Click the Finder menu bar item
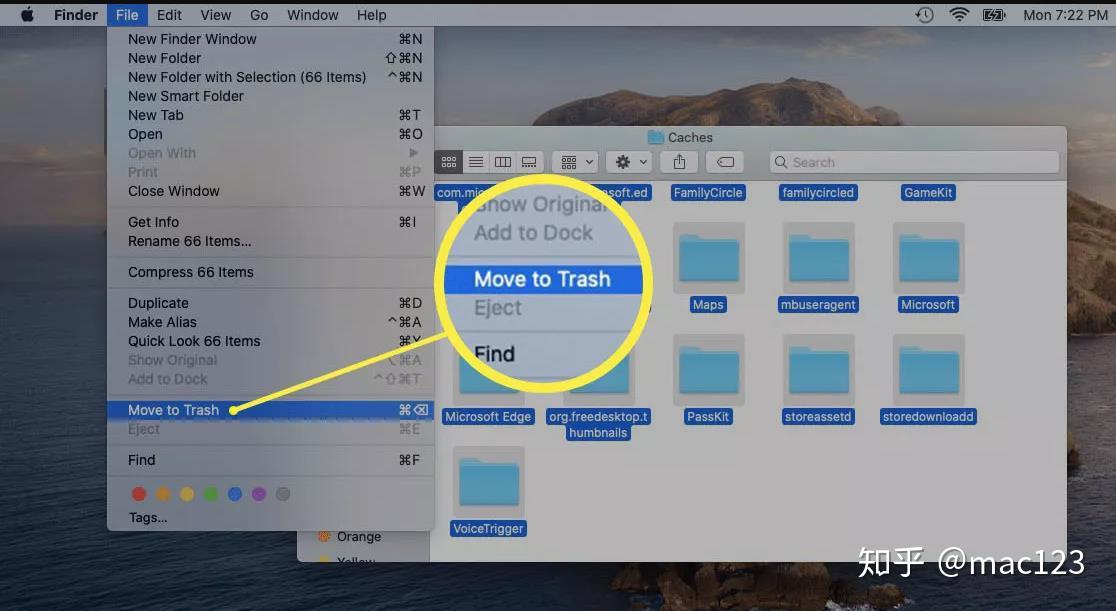The width and height of the screenshot is (1116, 611). coord(75,15)
